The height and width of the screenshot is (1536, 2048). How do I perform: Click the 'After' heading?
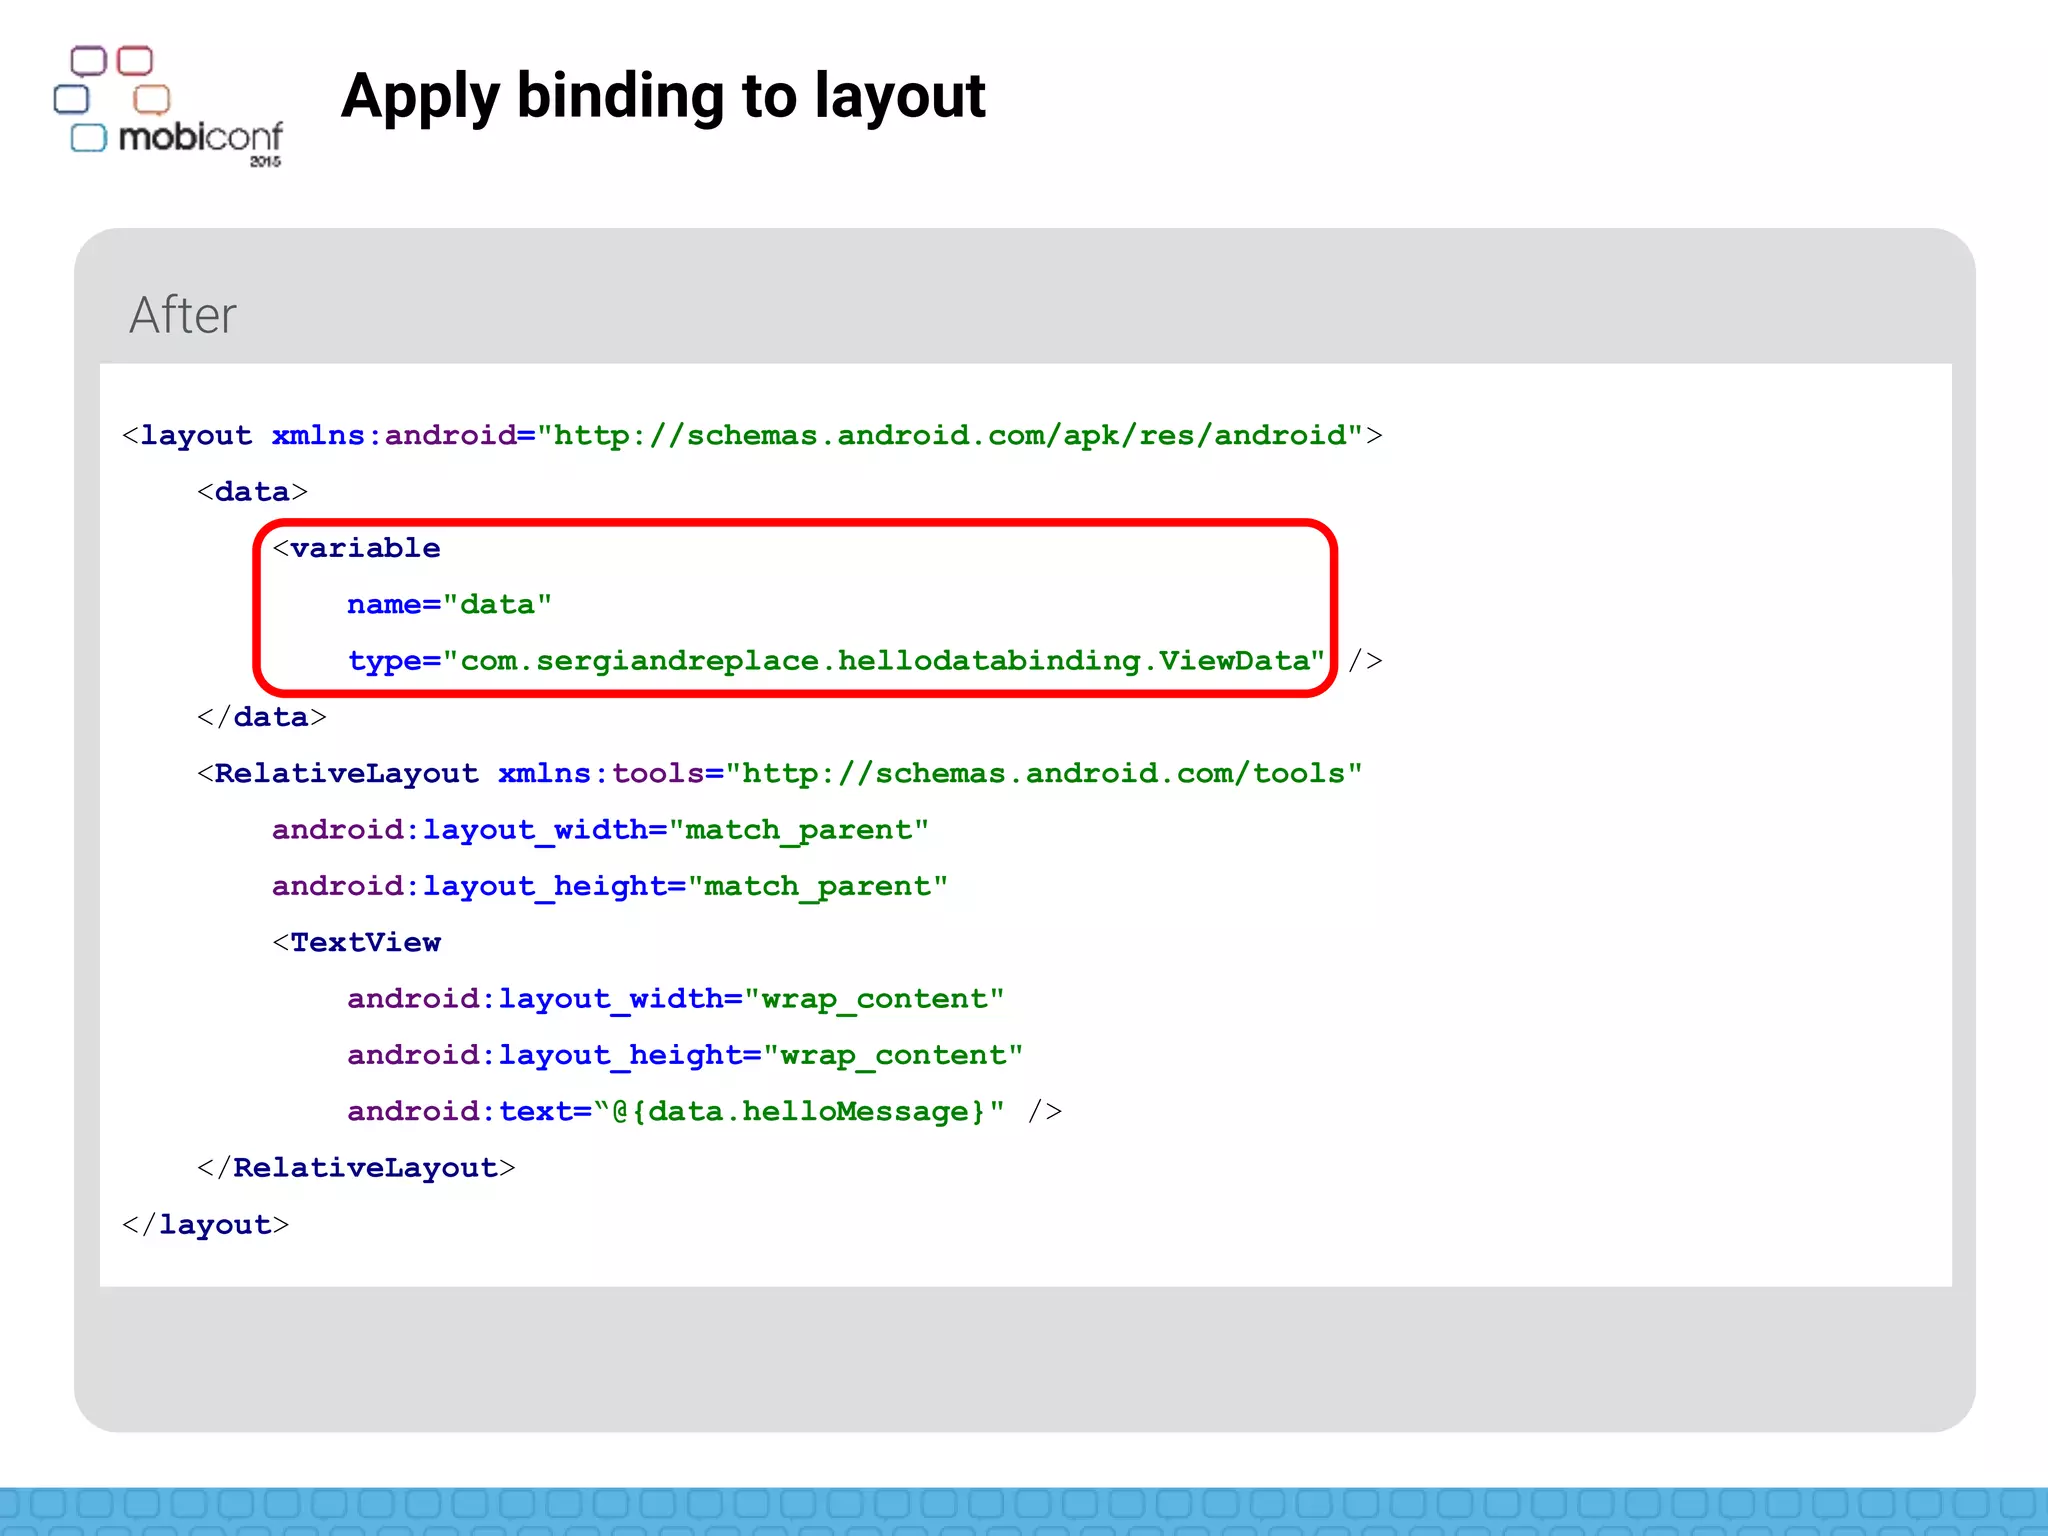click(x=183, y=315)
